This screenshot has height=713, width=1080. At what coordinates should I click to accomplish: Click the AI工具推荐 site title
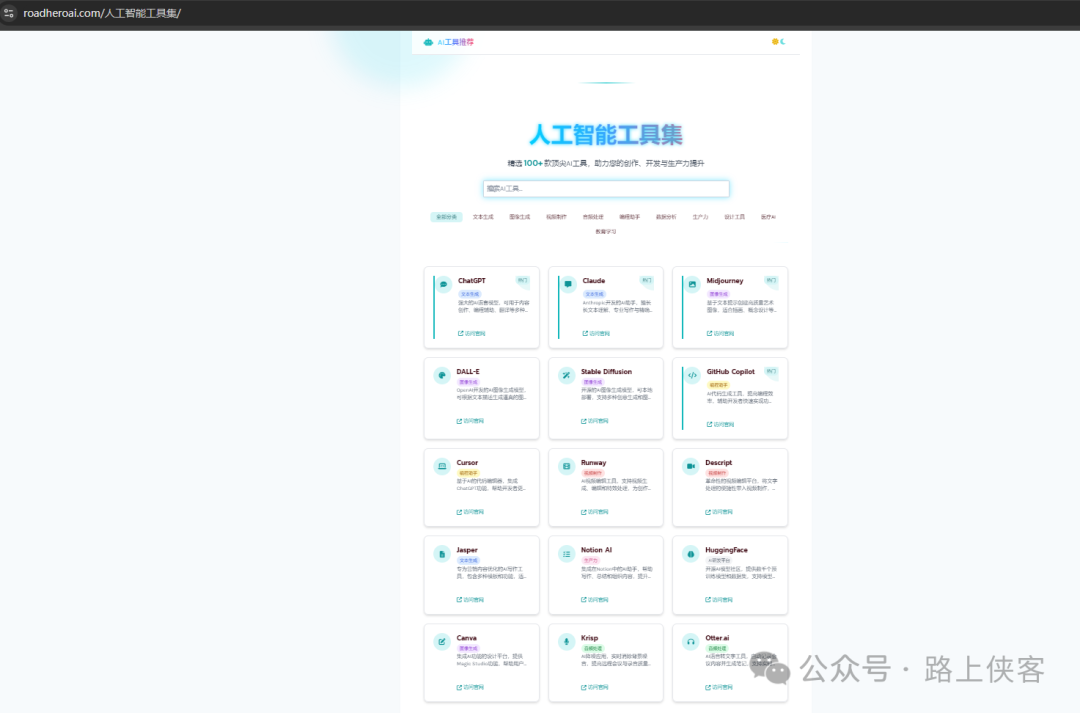[x=455, y=42]
